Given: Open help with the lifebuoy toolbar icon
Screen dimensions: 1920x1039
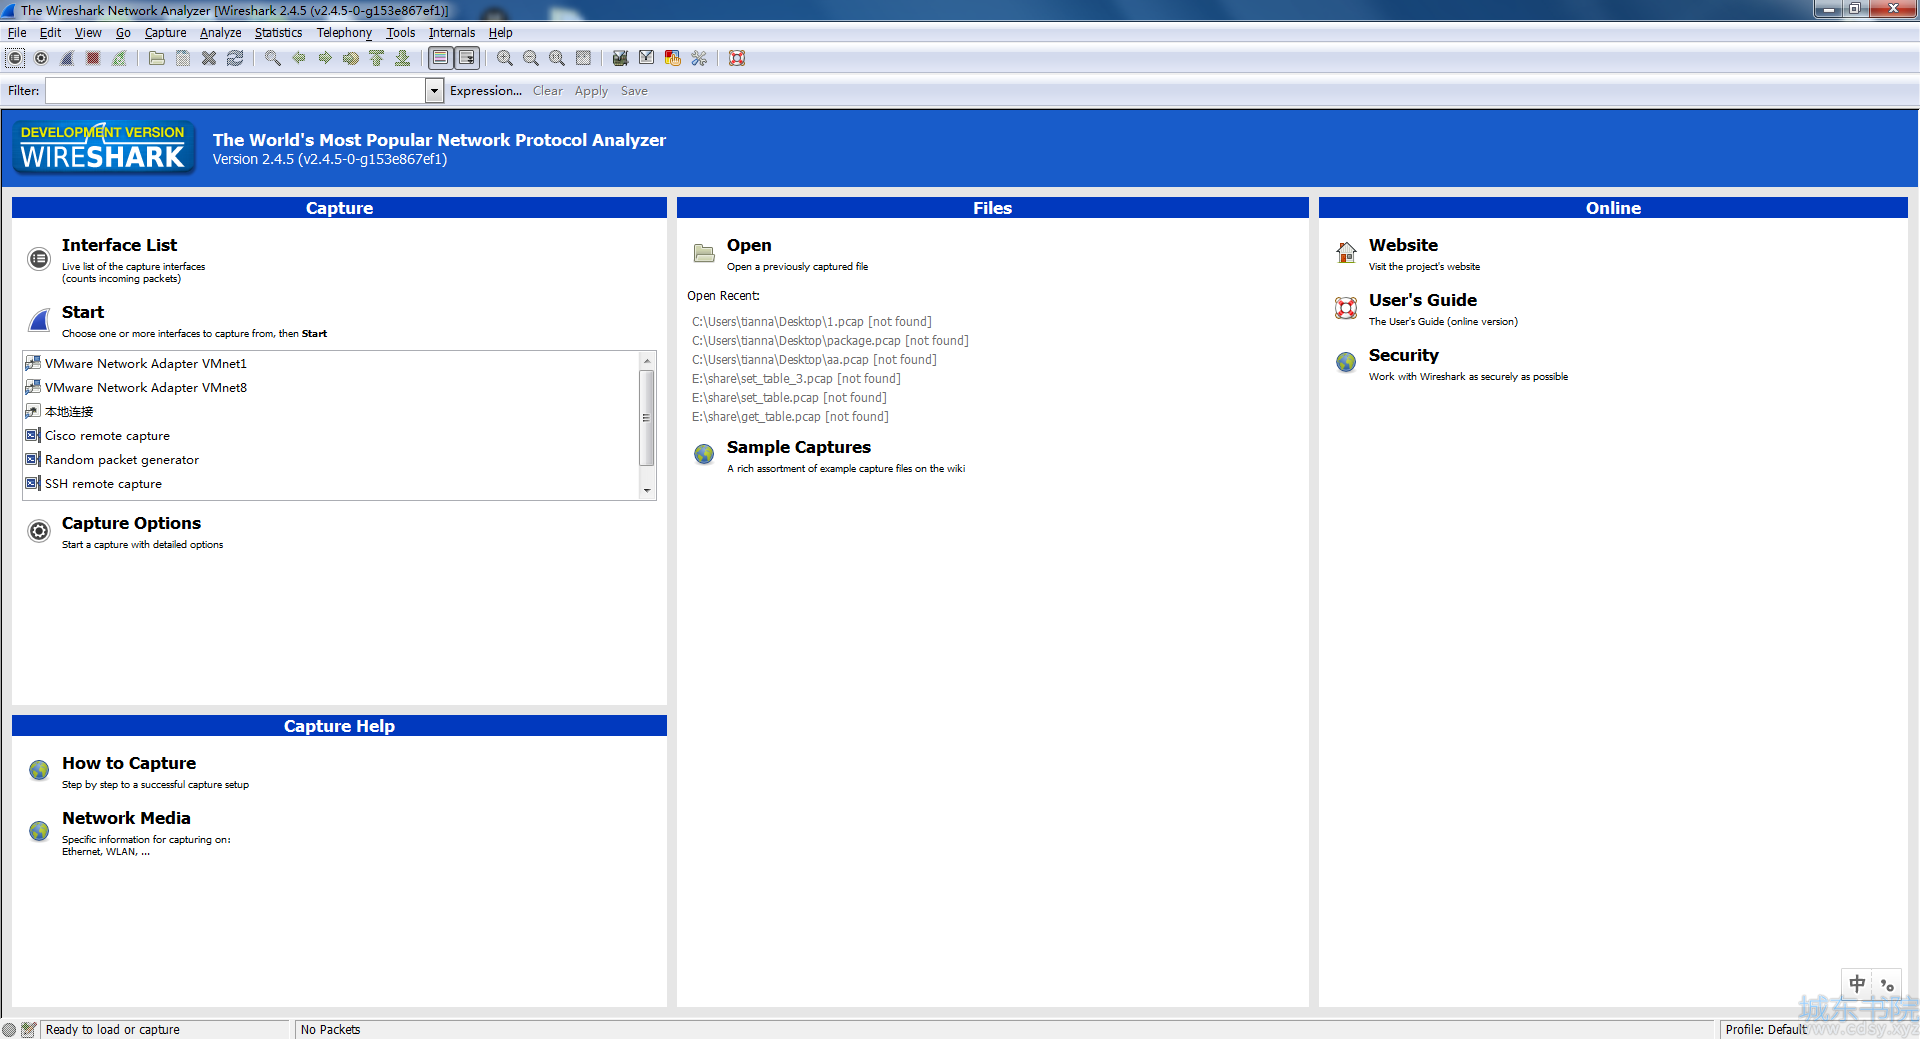Looking at the screenshot, I should tap(737, 58).
